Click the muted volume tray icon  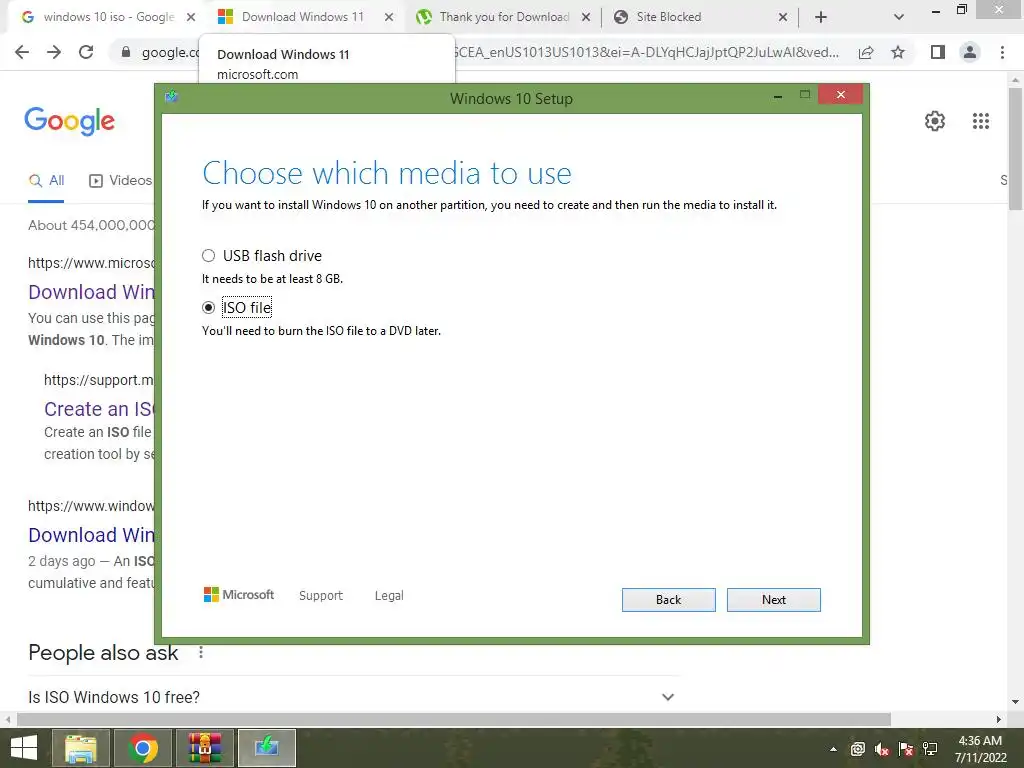(x=882, y=749)
